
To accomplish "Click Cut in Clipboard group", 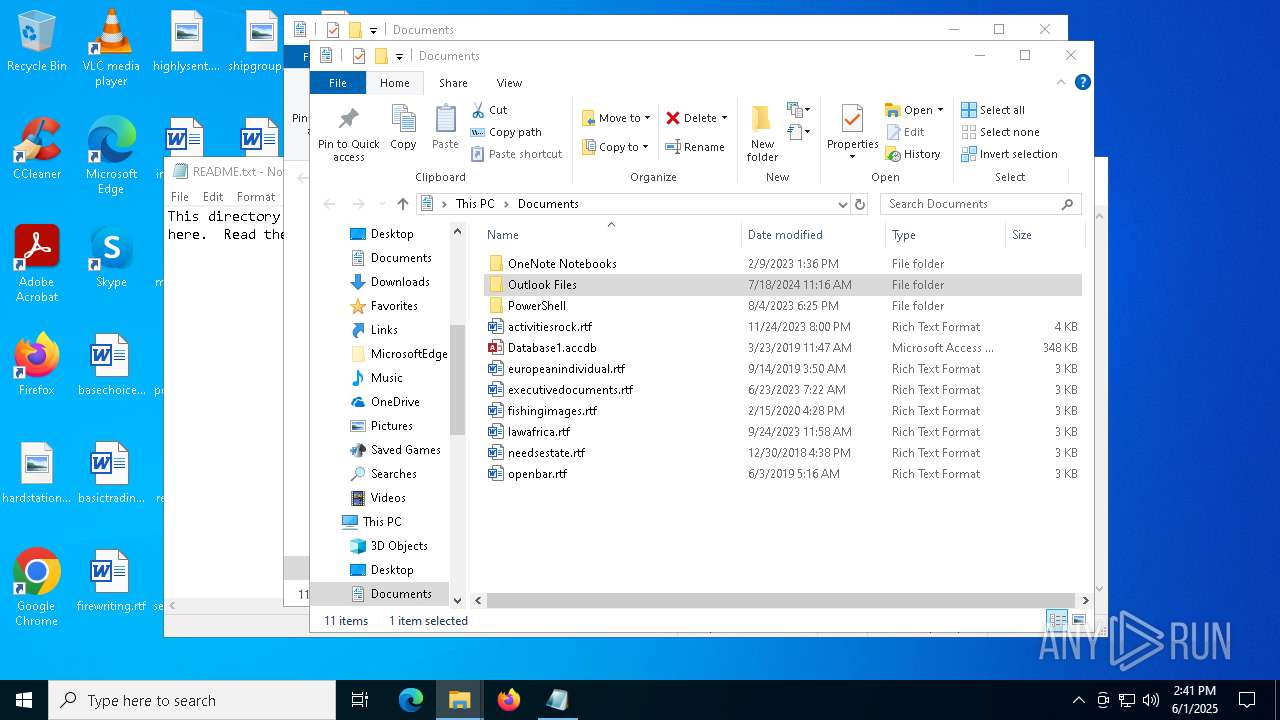I will tap(489, 110).
